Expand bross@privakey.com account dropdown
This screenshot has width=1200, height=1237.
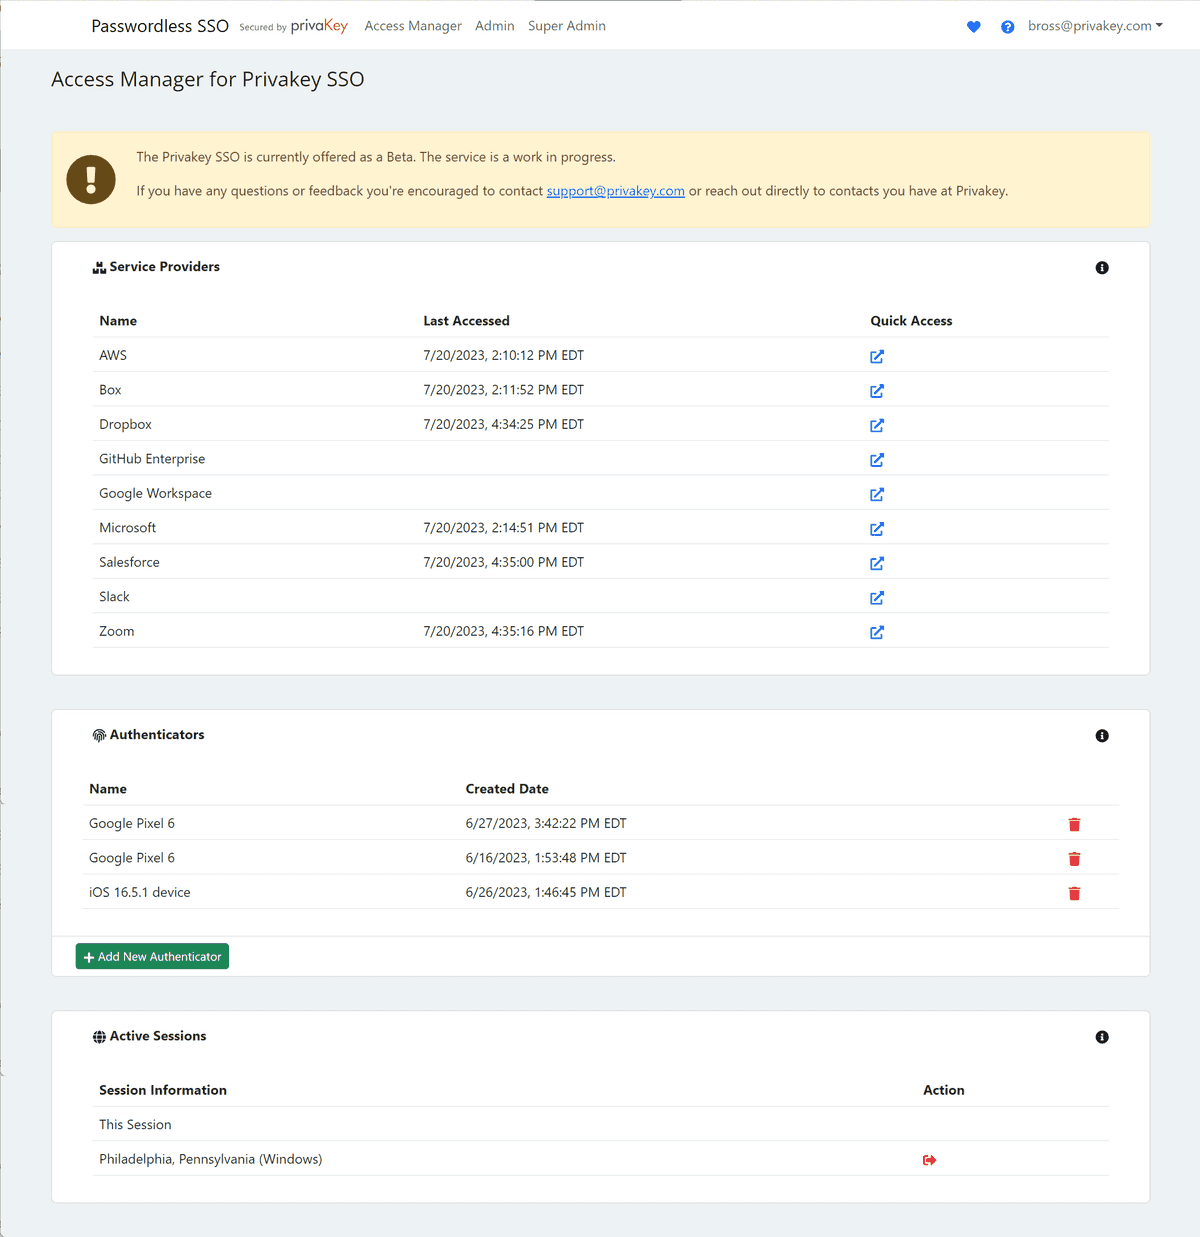[x=1095, y=26]
